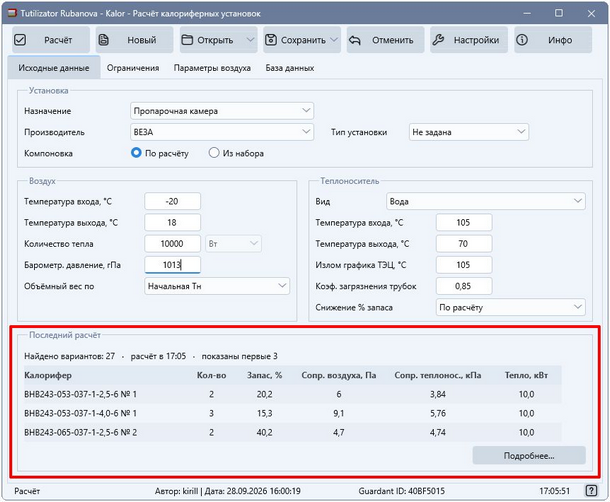This screenshot has width=610, height=502.
Task: Click Найдено вариантов: 27 text
Action: click(70, 356)
